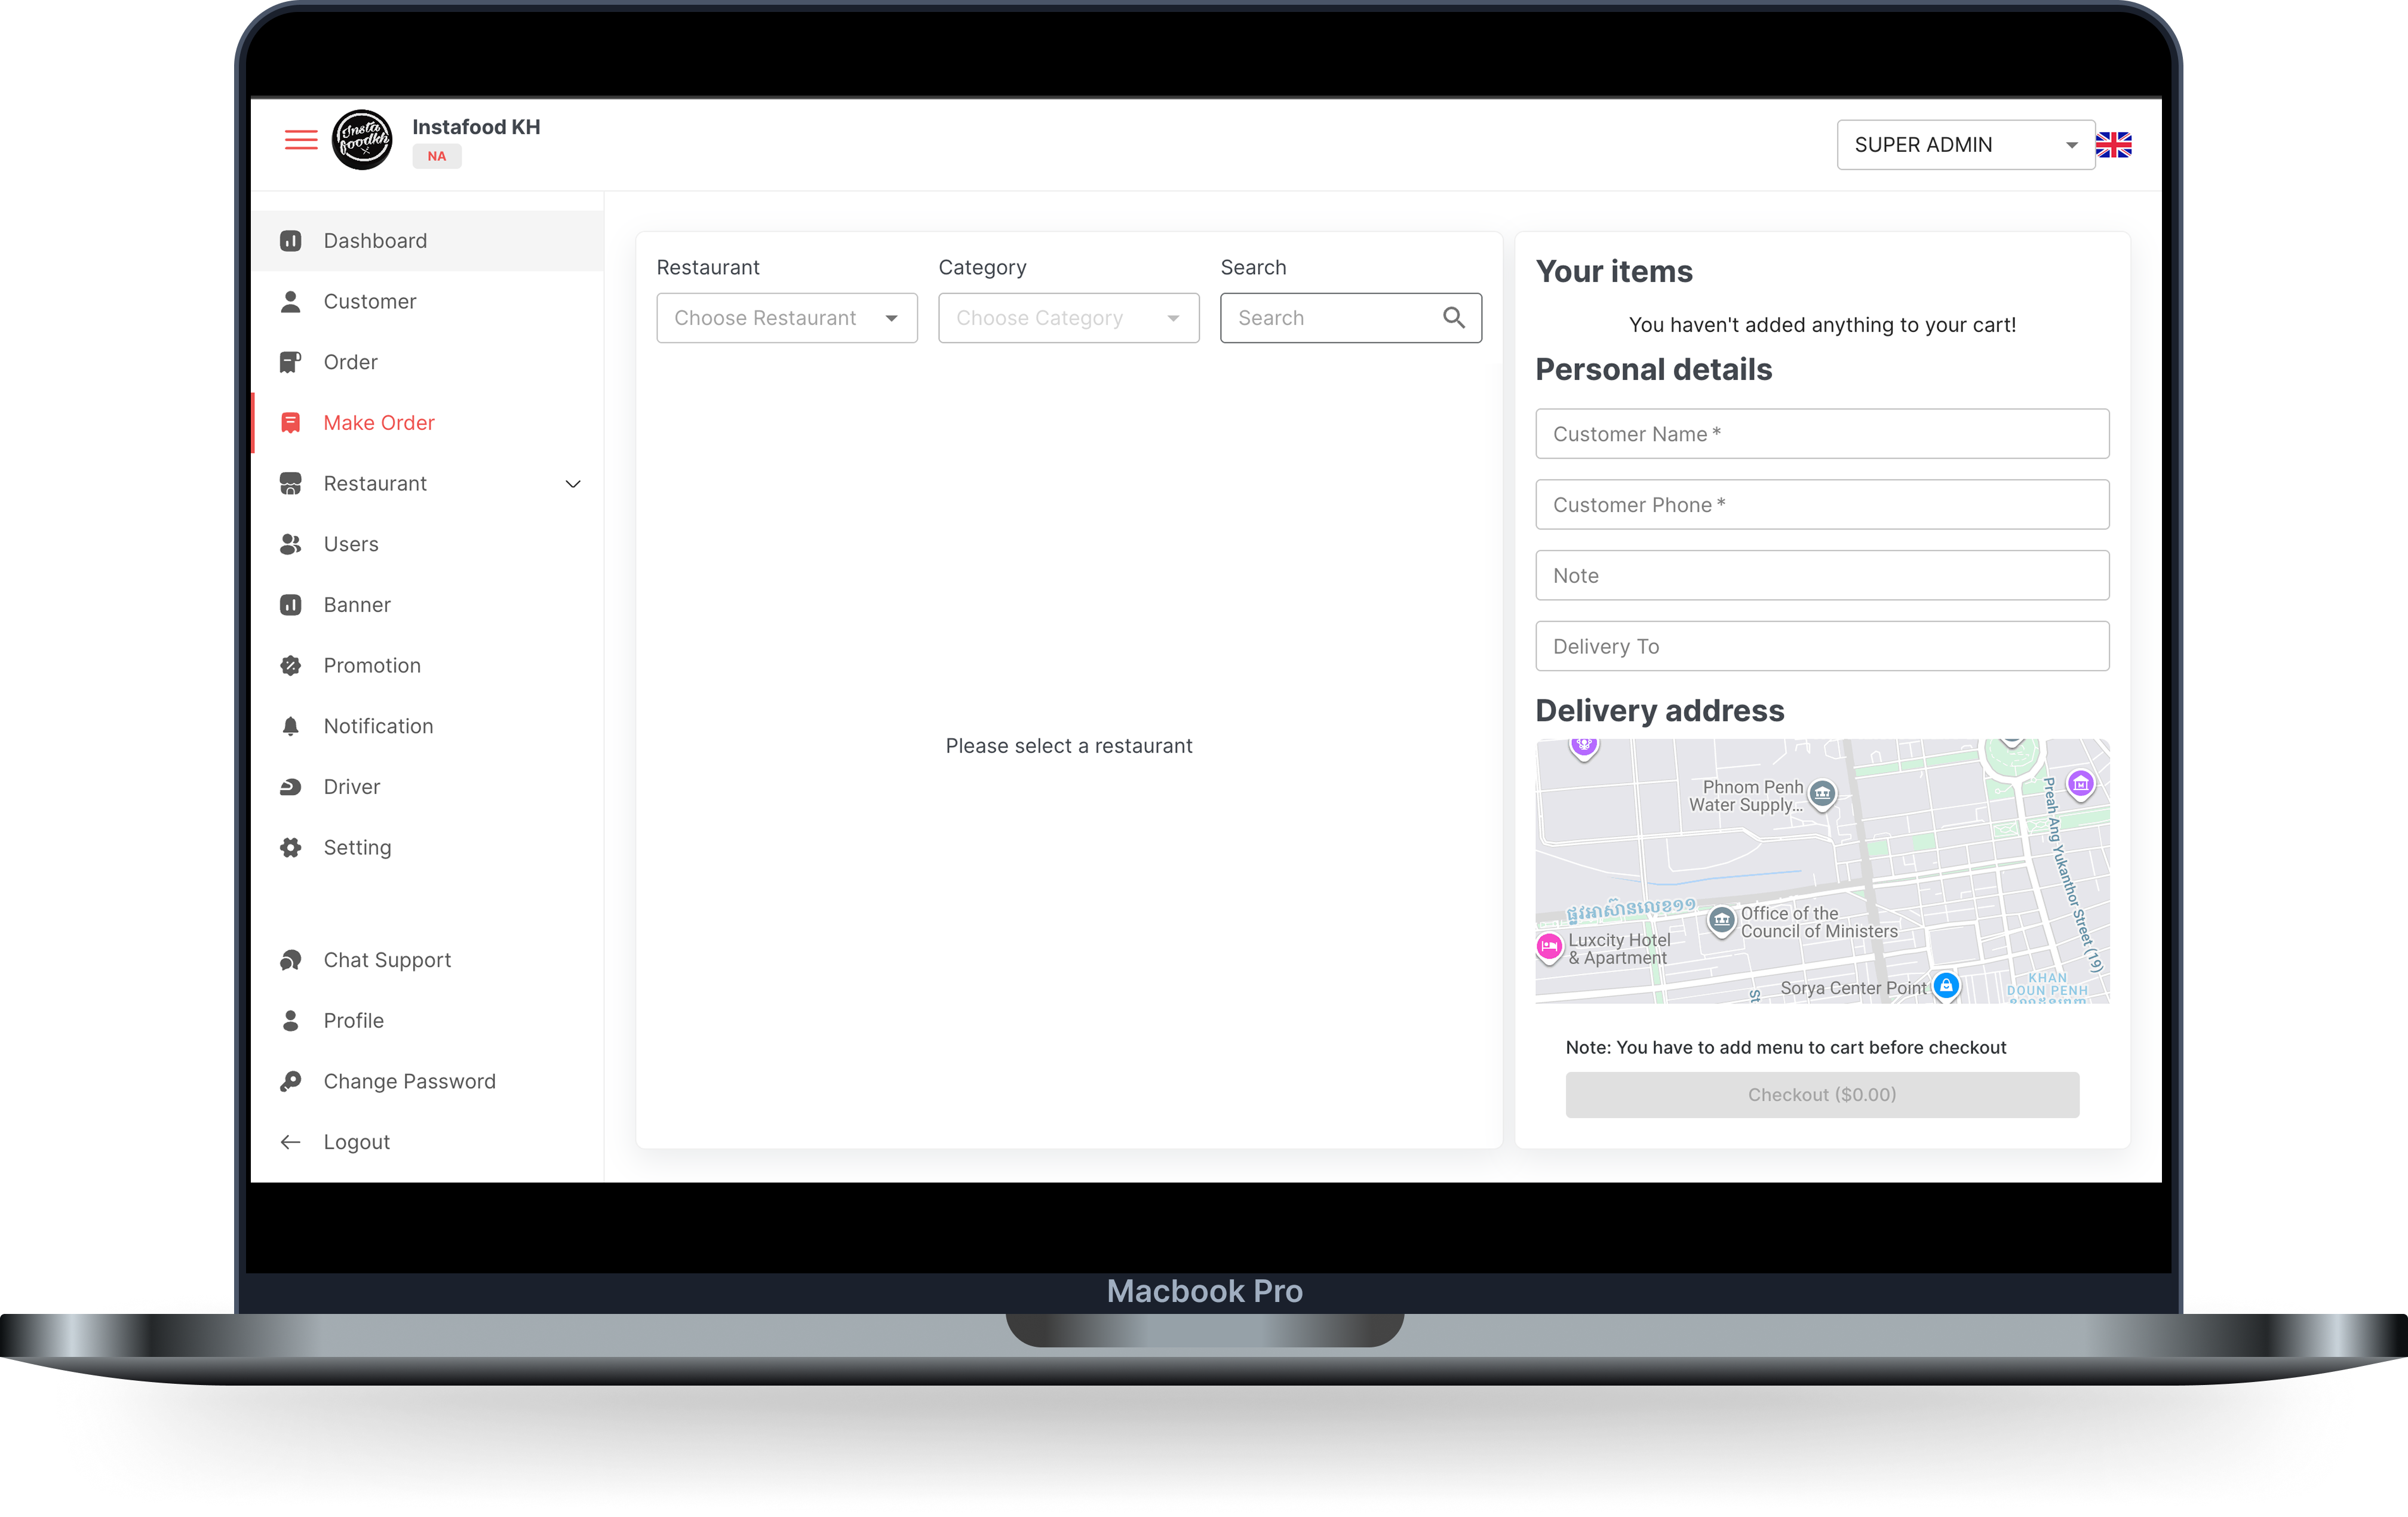Open the Setting menu item

click(x=427, y=848)
